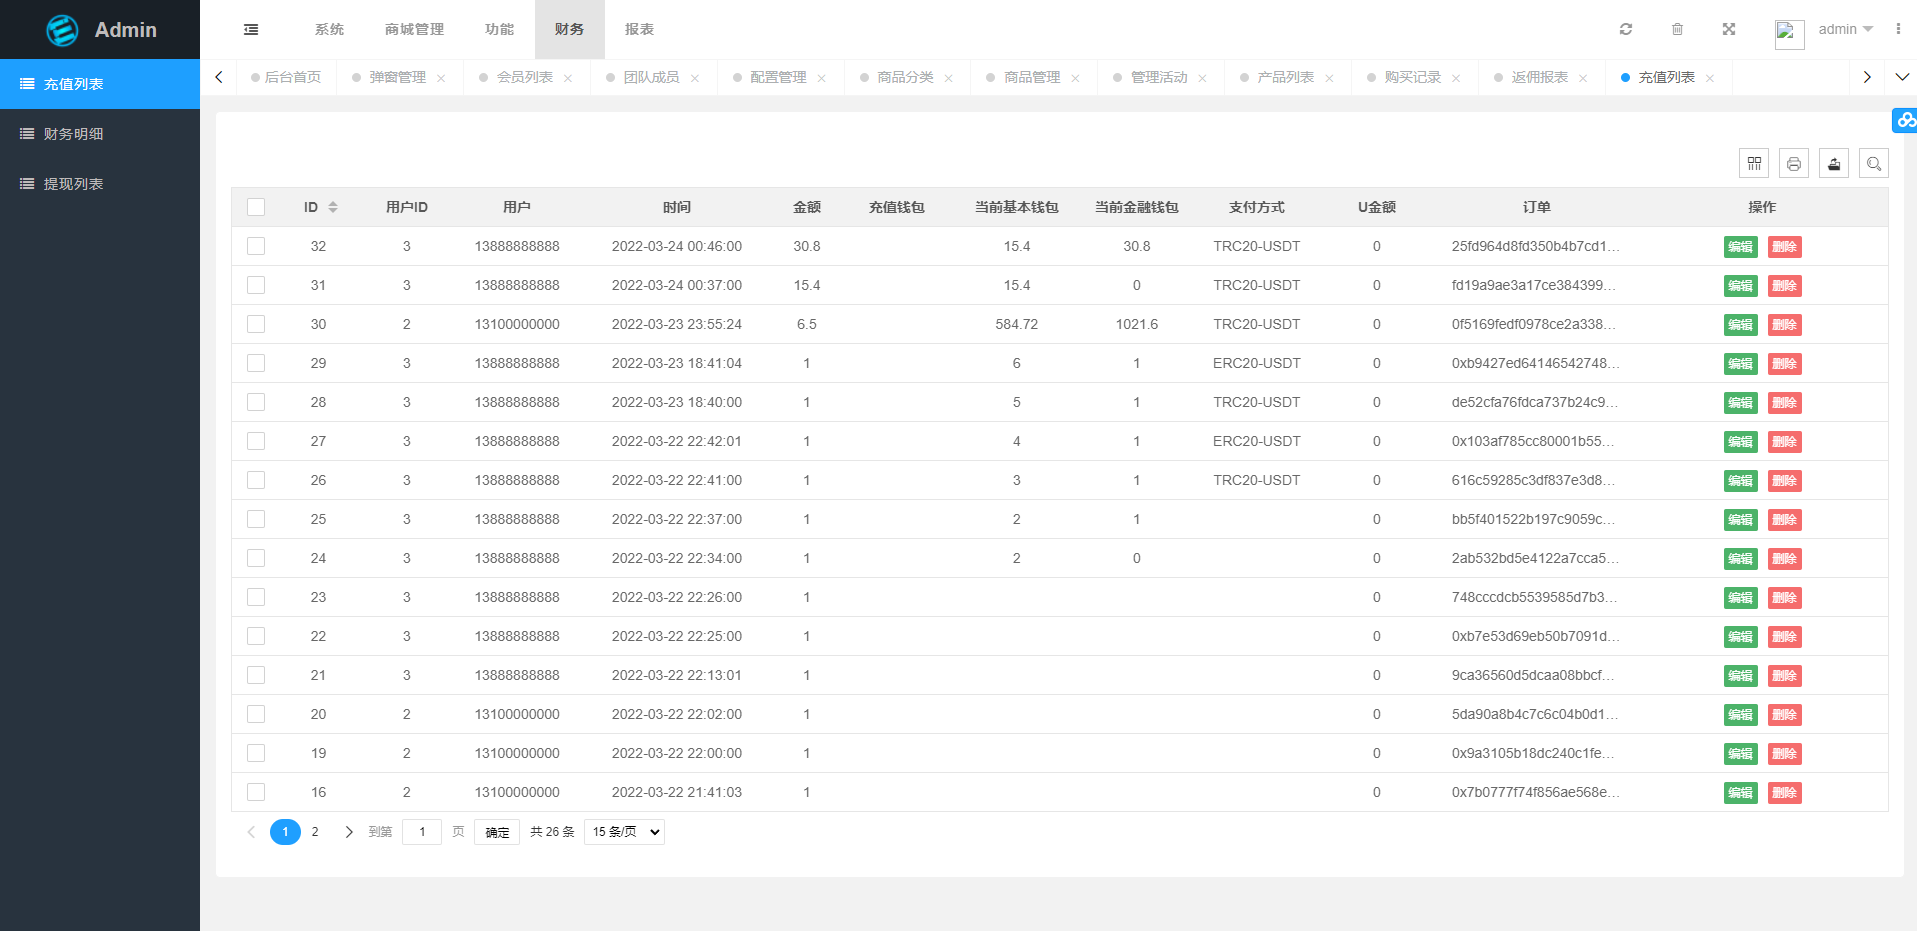Open table search with the magnifier icon
1917x931 pixels.
pyautogui.click(x=1874, y=162)
